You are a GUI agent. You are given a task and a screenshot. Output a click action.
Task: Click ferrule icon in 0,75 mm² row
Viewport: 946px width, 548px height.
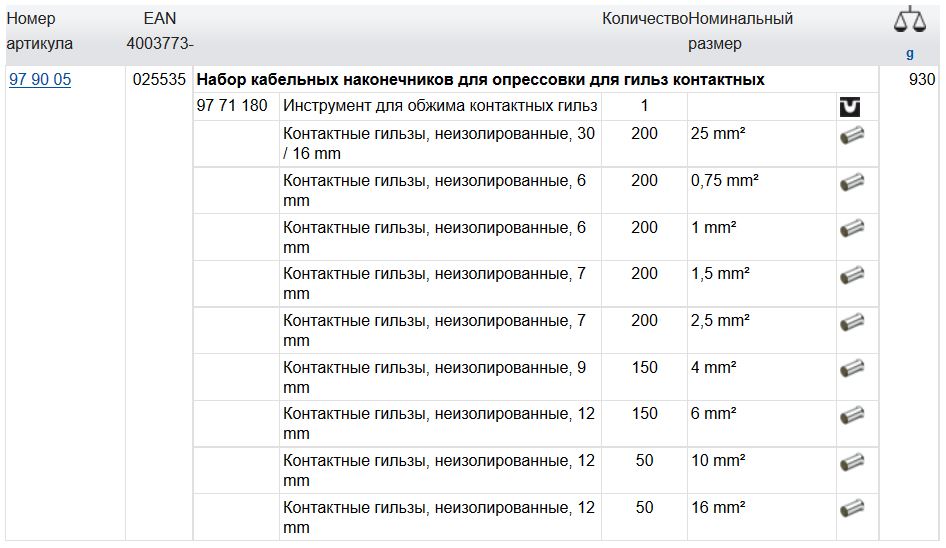[851, 182]
